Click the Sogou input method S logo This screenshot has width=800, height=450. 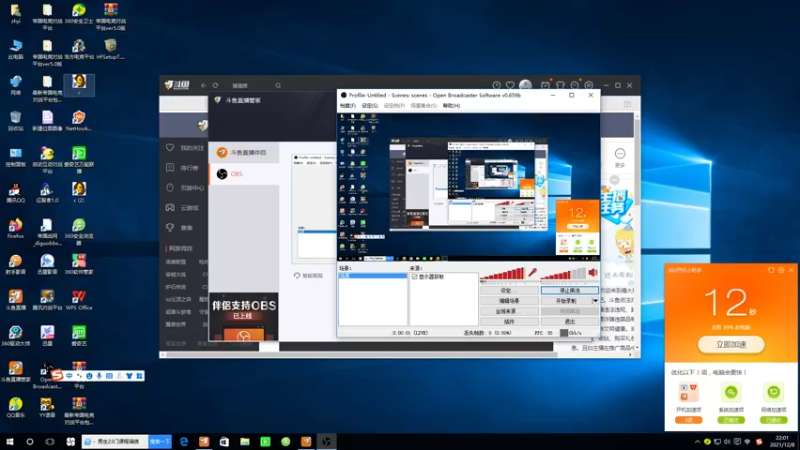click(57, 376)
